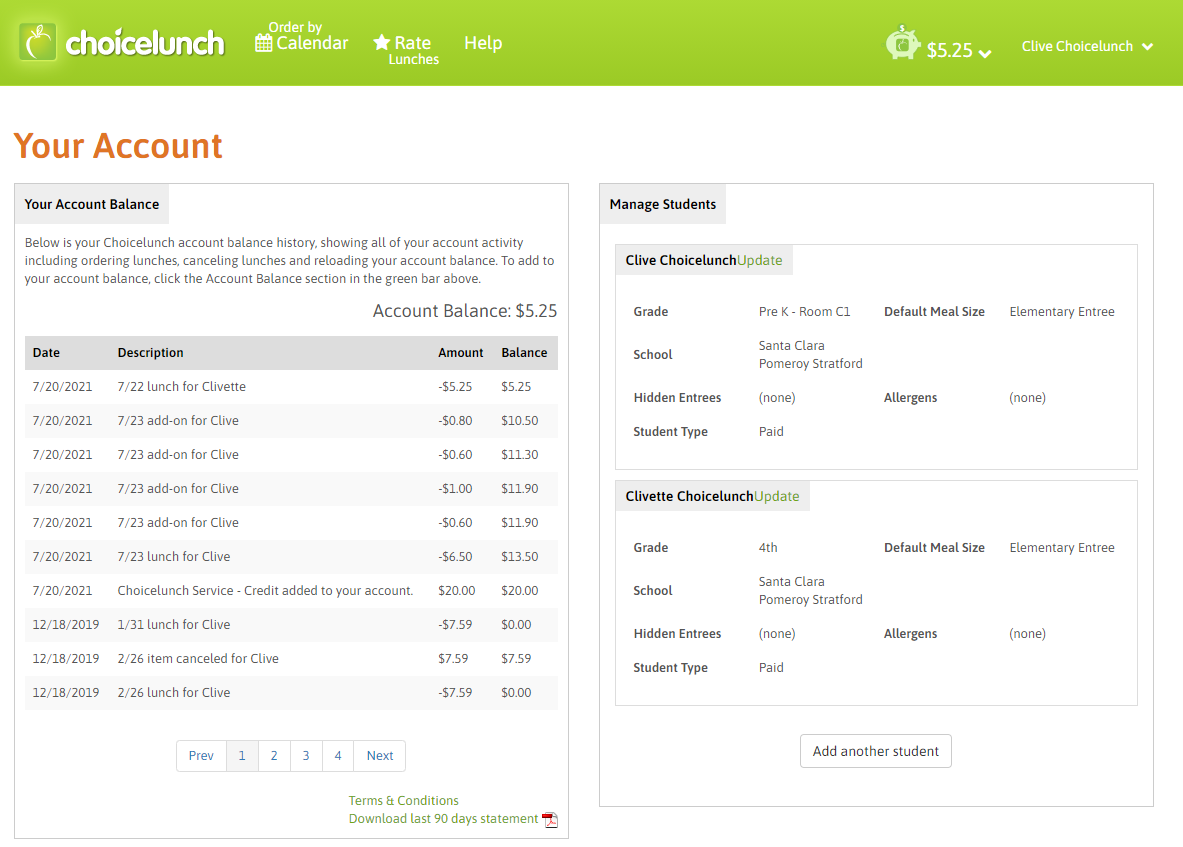Advance with the Next pagination button
The image size is (1183, 847).
pyautogui.click(x=379, y=756)
